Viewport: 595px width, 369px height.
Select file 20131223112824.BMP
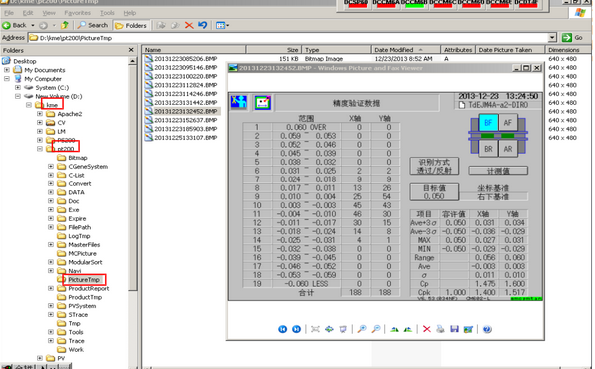click(x=186, y=85)
